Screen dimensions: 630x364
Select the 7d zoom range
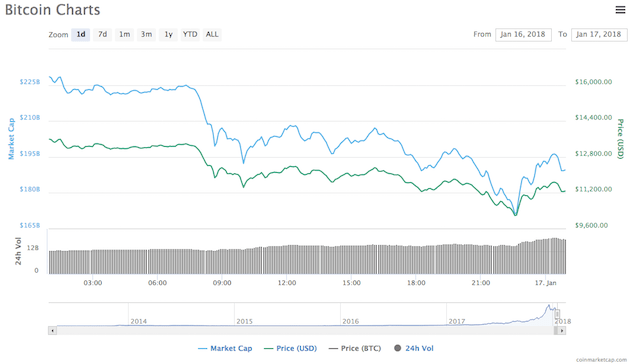102,35
